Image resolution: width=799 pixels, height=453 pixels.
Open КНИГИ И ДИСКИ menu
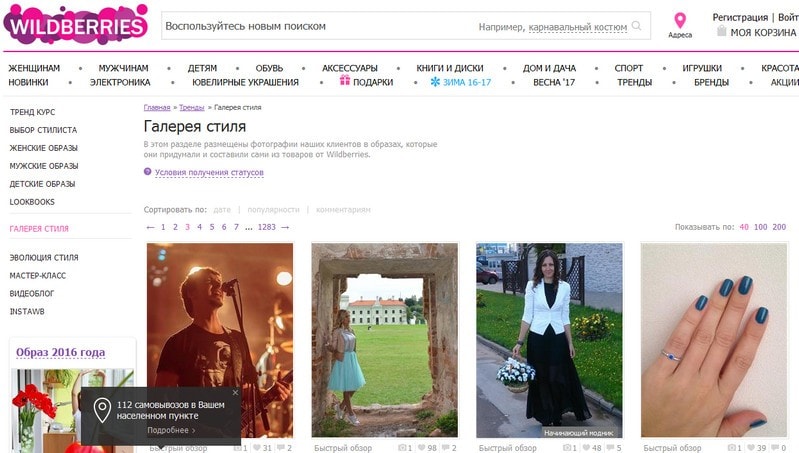[x=450, y=68]
